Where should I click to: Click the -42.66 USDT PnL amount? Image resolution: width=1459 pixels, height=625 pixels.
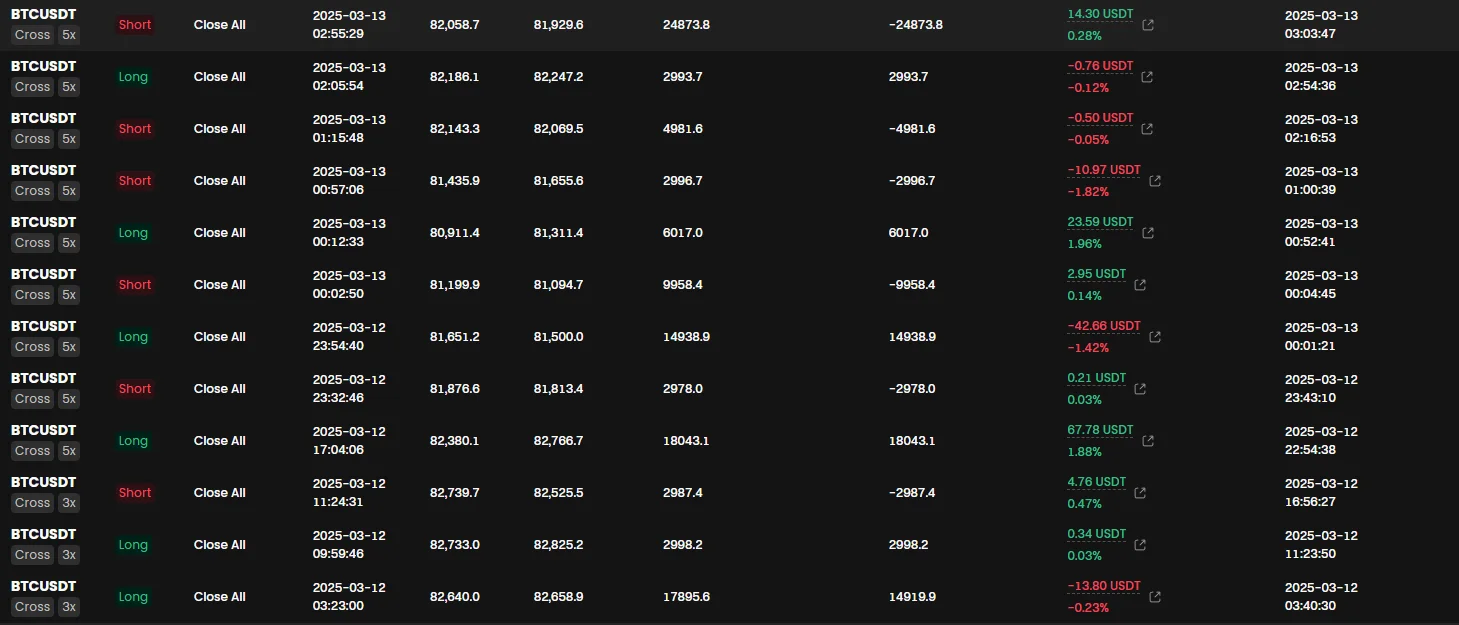click(x=1103, y=327)
